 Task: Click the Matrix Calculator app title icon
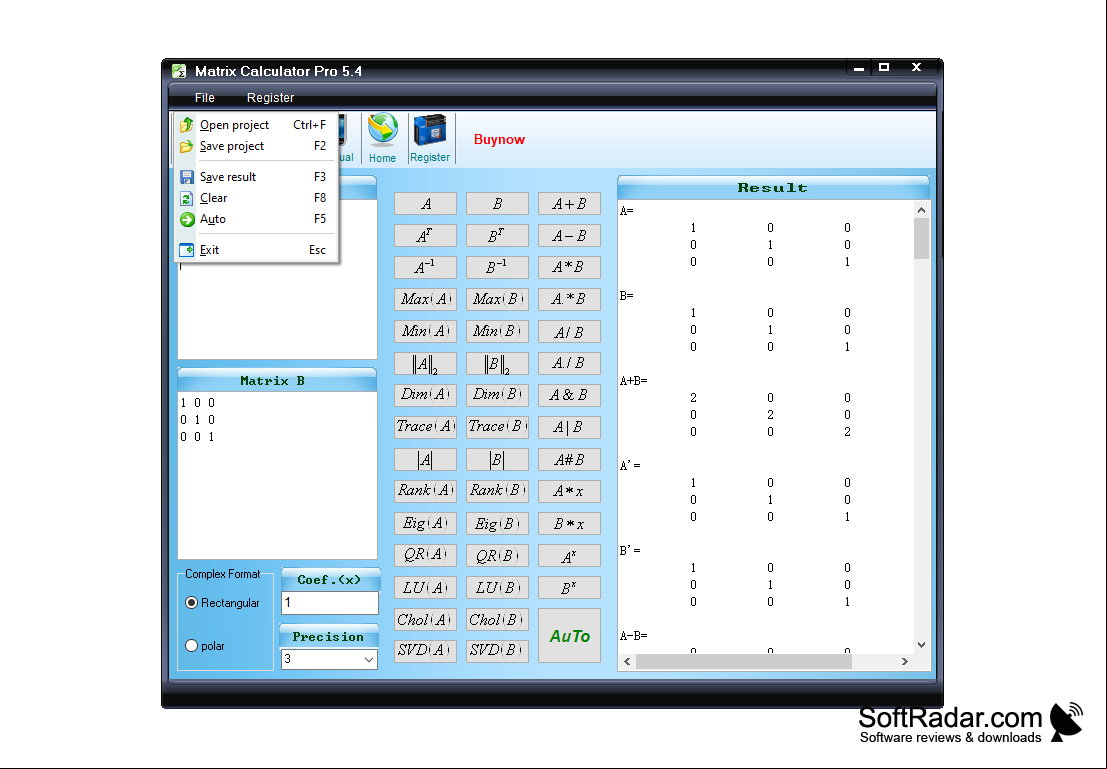point(179,71)
